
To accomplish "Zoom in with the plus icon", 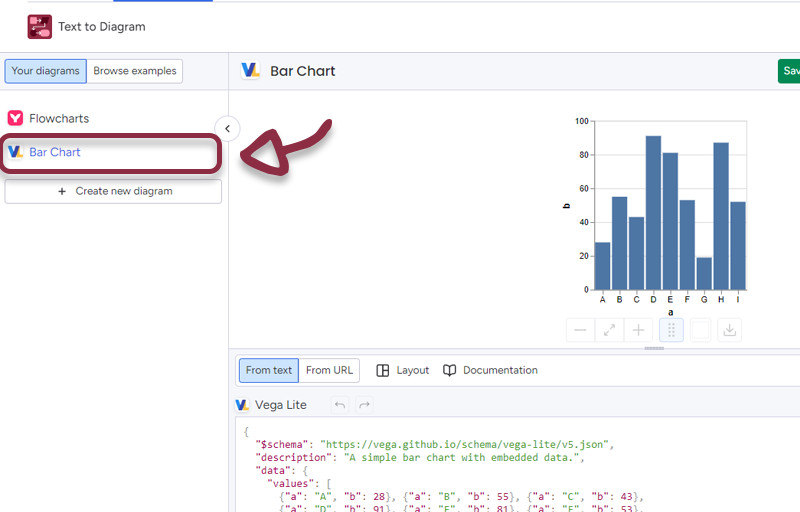I will tap(638, 330).
